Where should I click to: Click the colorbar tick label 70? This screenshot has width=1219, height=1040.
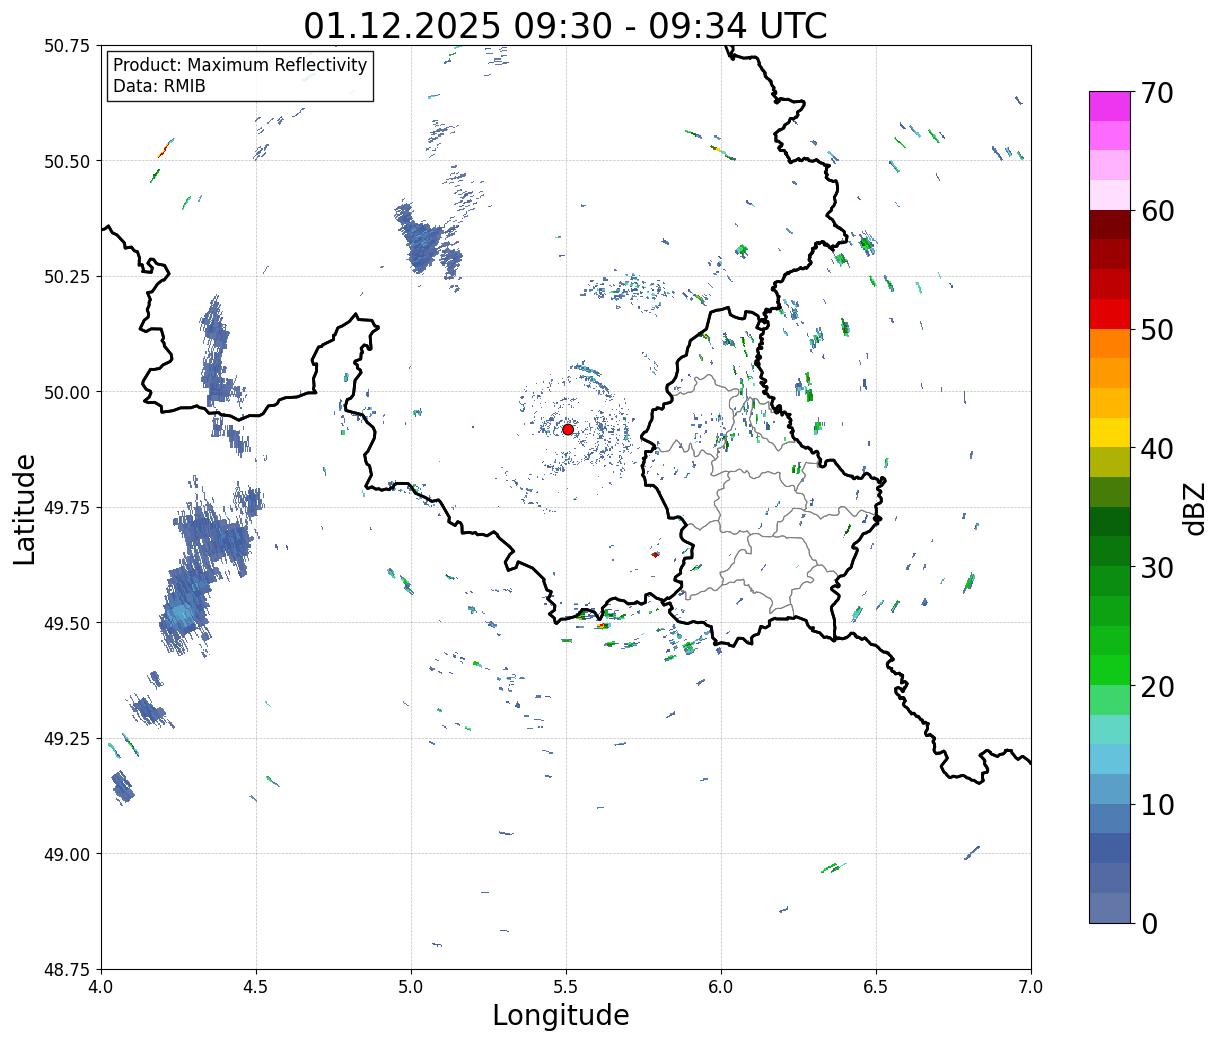click(1157, 93)
